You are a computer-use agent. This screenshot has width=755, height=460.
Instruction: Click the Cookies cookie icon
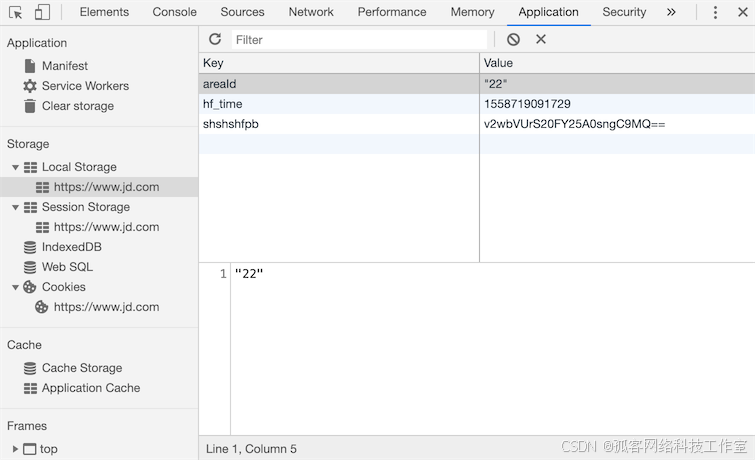coord(30,287)
